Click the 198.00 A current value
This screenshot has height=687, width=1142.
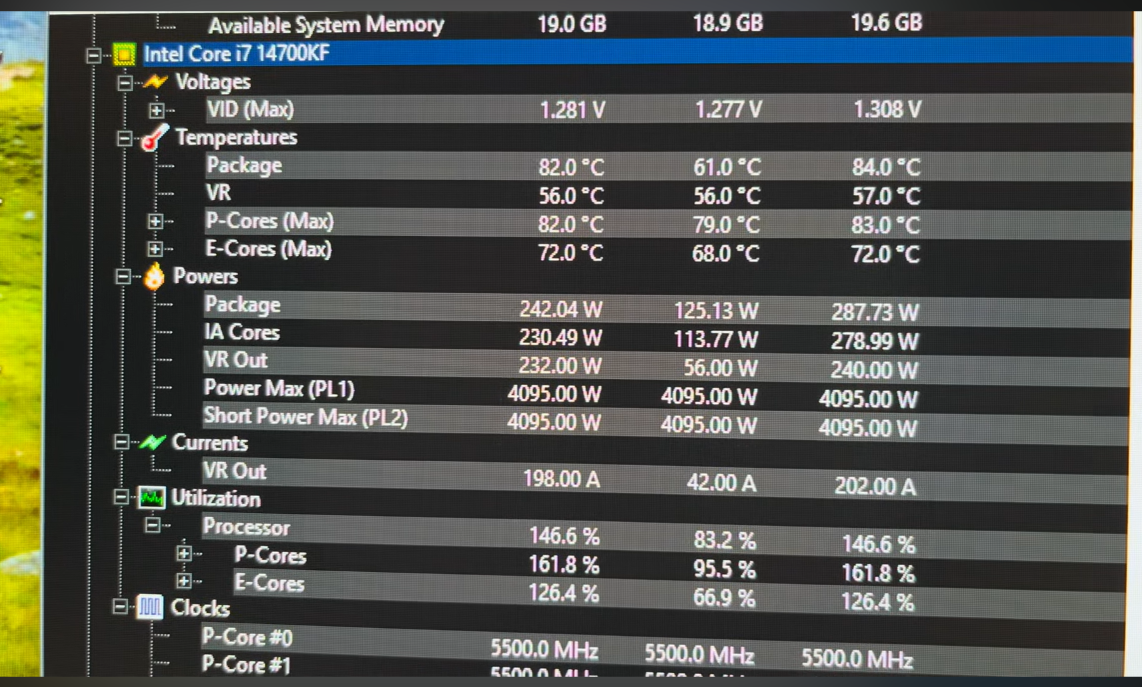pos(562,479)
